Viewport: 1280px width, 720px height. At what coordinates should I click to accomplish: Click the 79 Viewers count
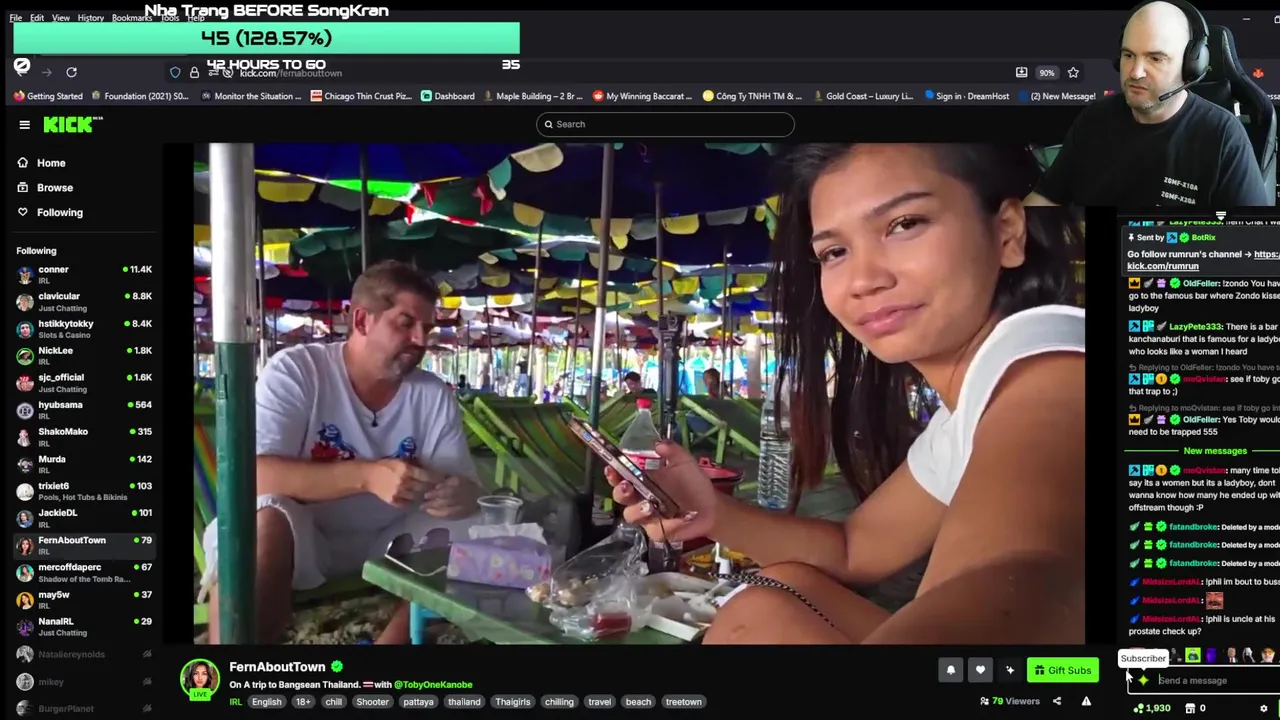point(1009,701)
